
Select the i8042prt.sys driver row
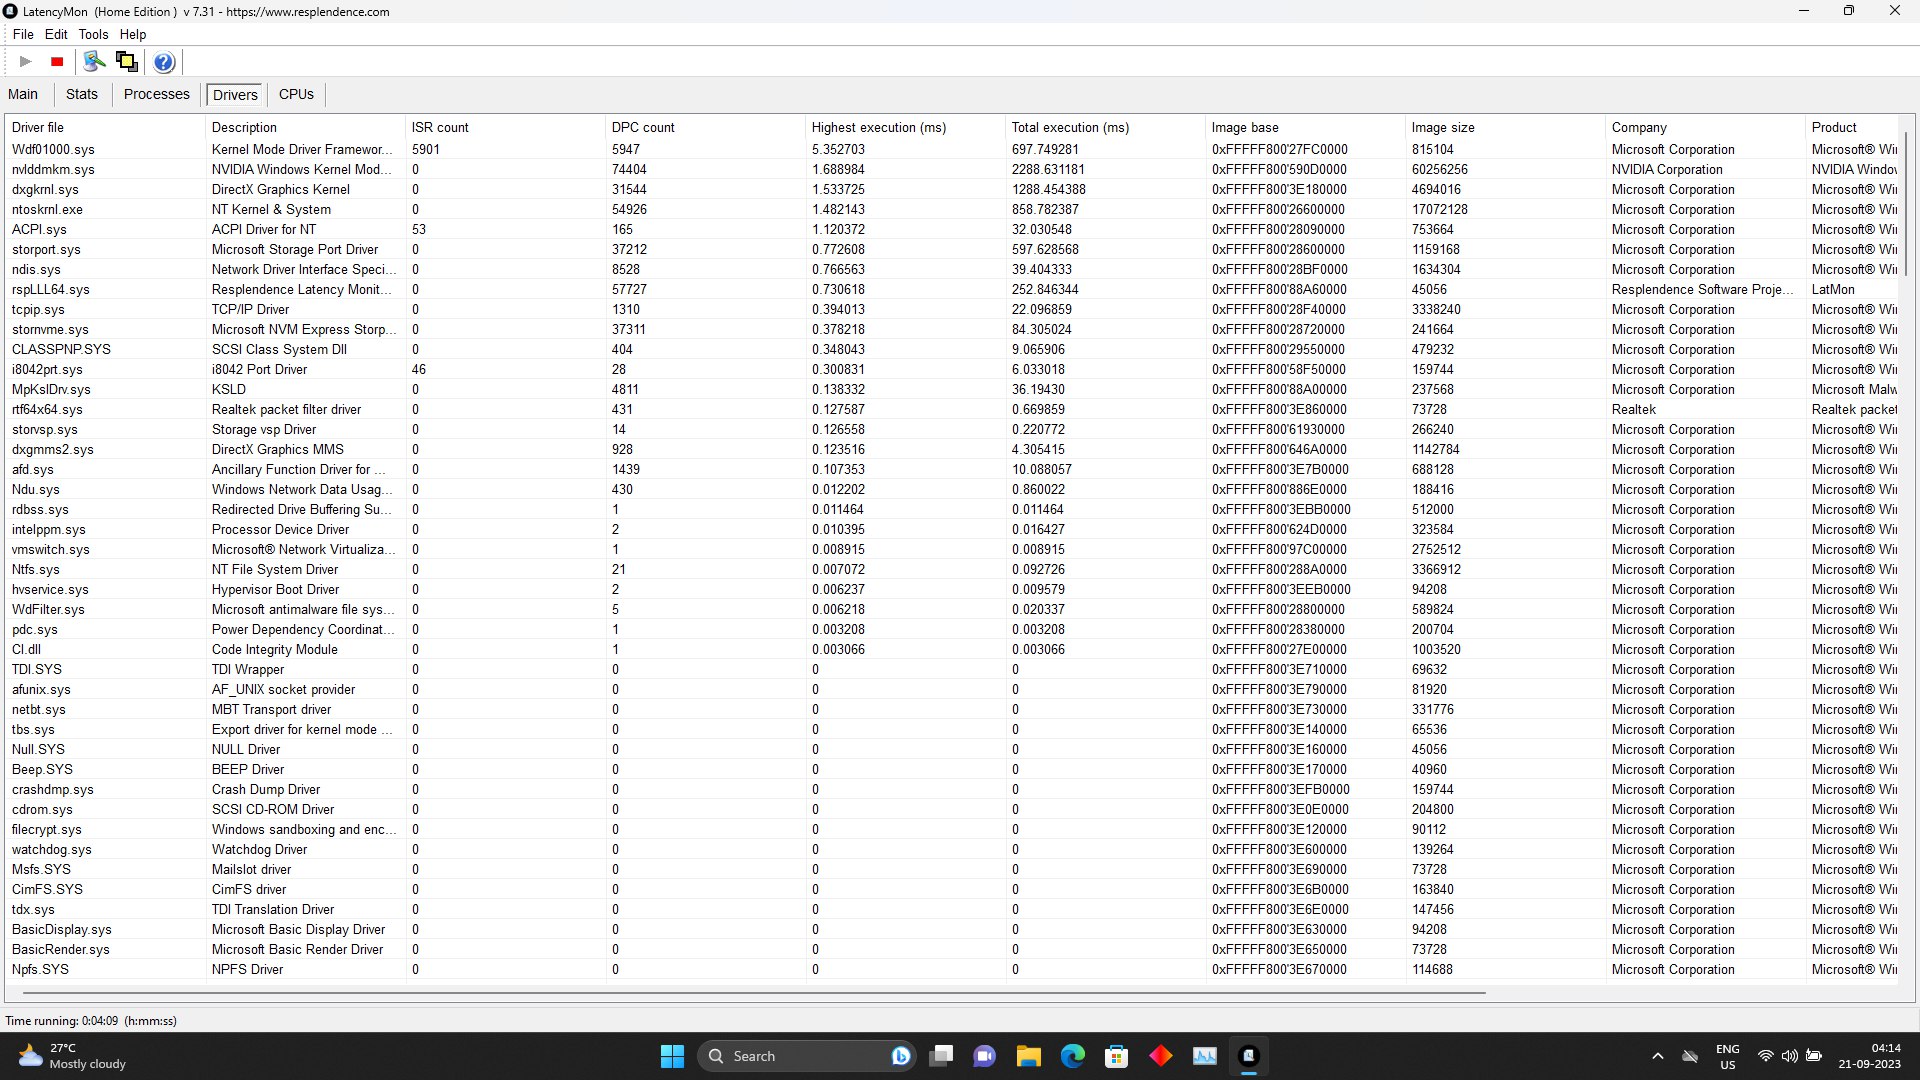point(952,369)
